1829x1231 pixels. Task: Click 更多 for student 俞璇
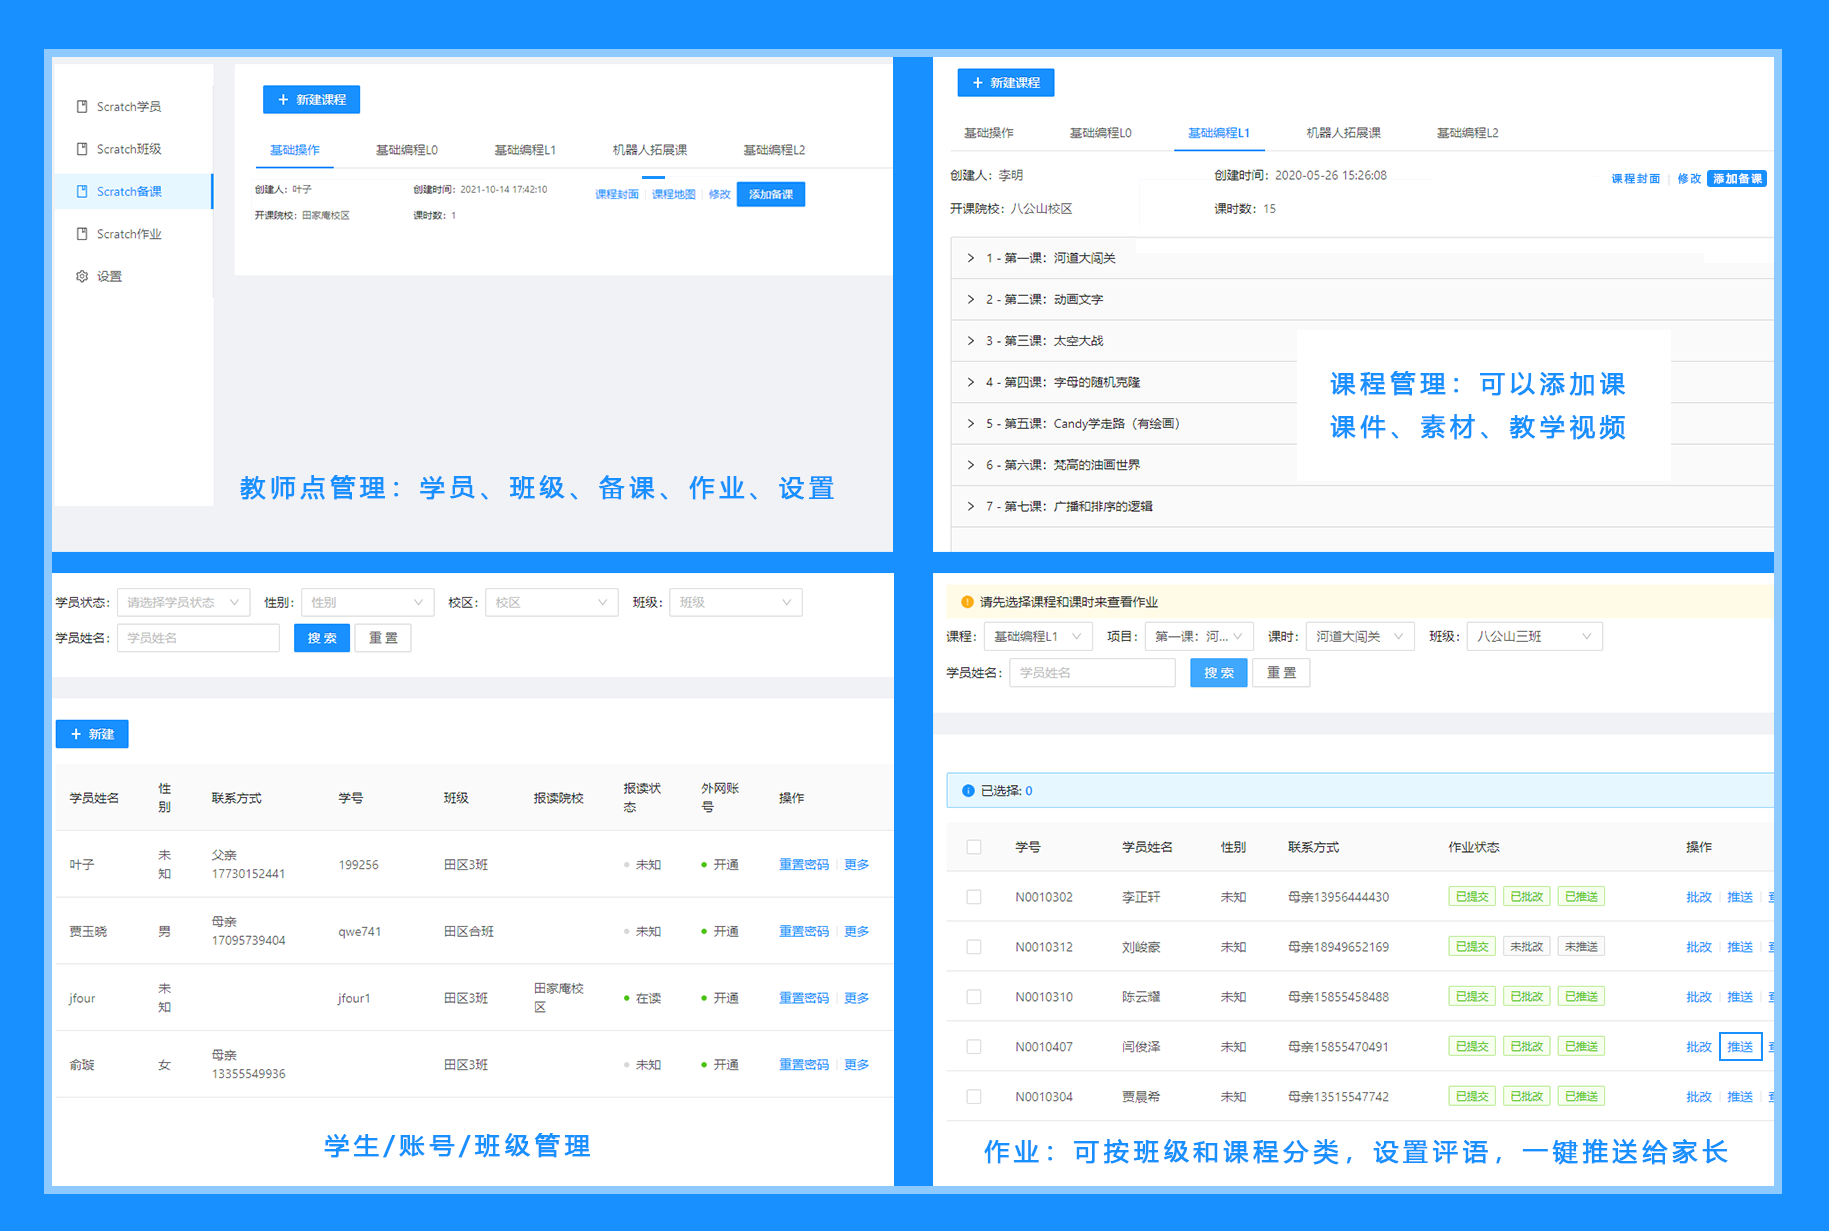coord(857,1065)
